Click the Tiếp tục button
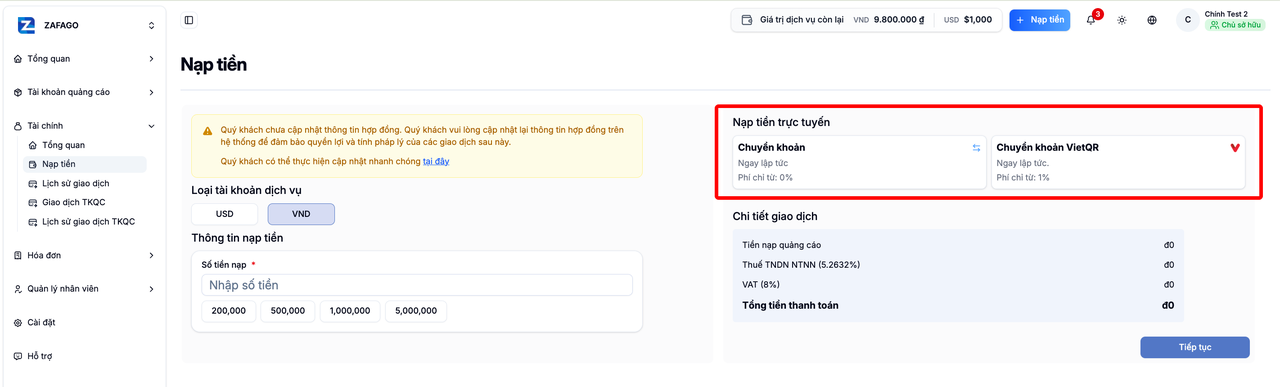This screenshot has height=387, width=1280. [x=1195, y=347]
